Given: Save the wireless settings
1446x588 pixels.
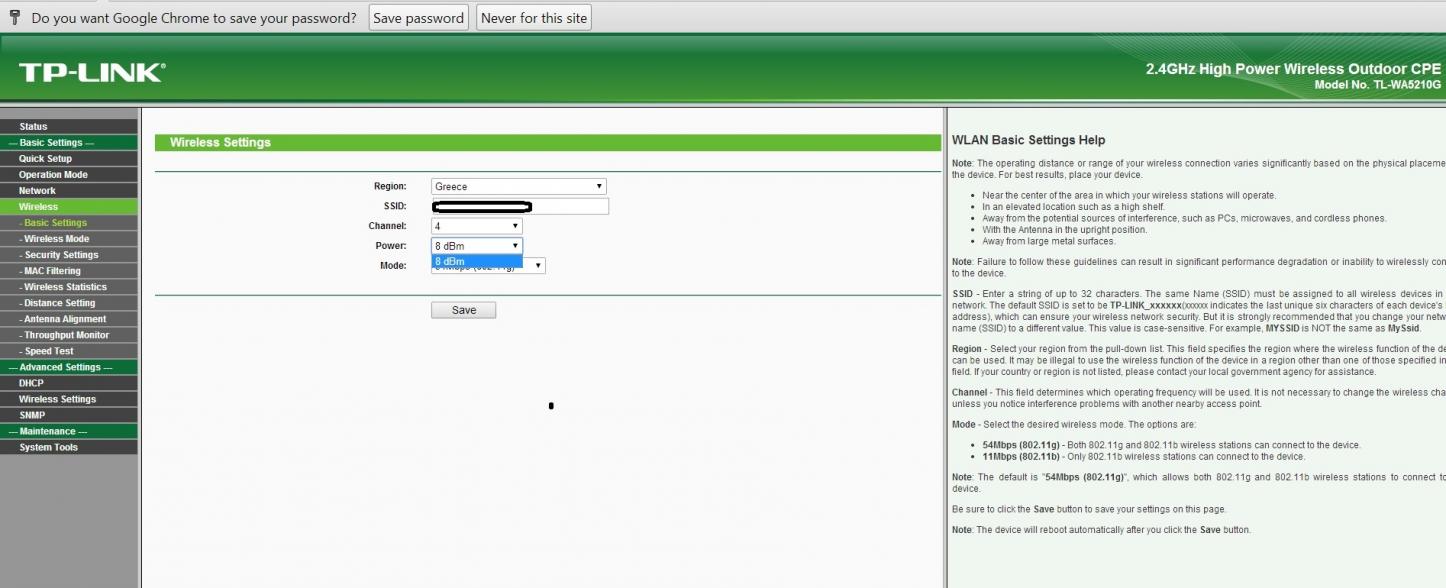Looking at the screenshot, I should click(463, 310).
